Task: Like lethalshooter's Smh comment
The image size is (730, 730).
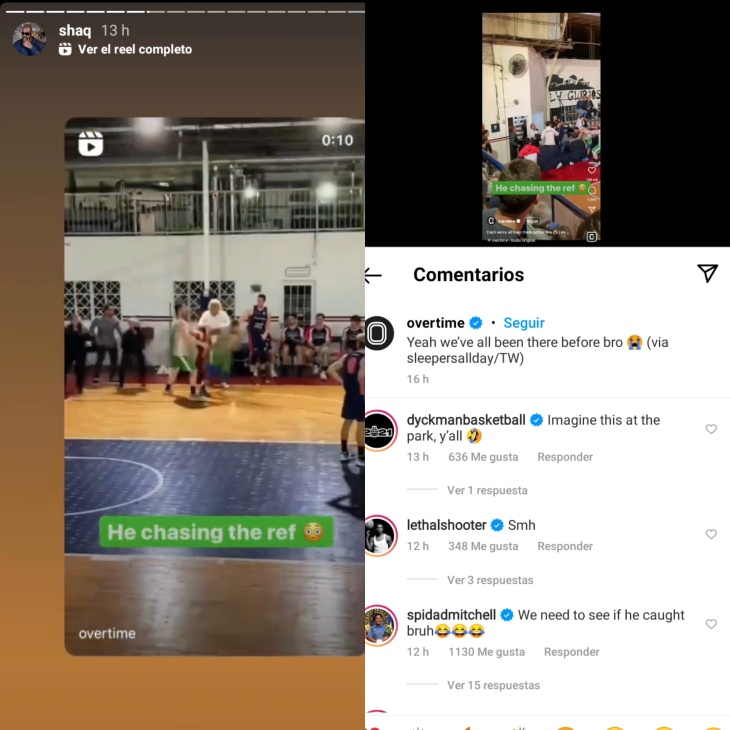Action: click(x=711, y=534)
